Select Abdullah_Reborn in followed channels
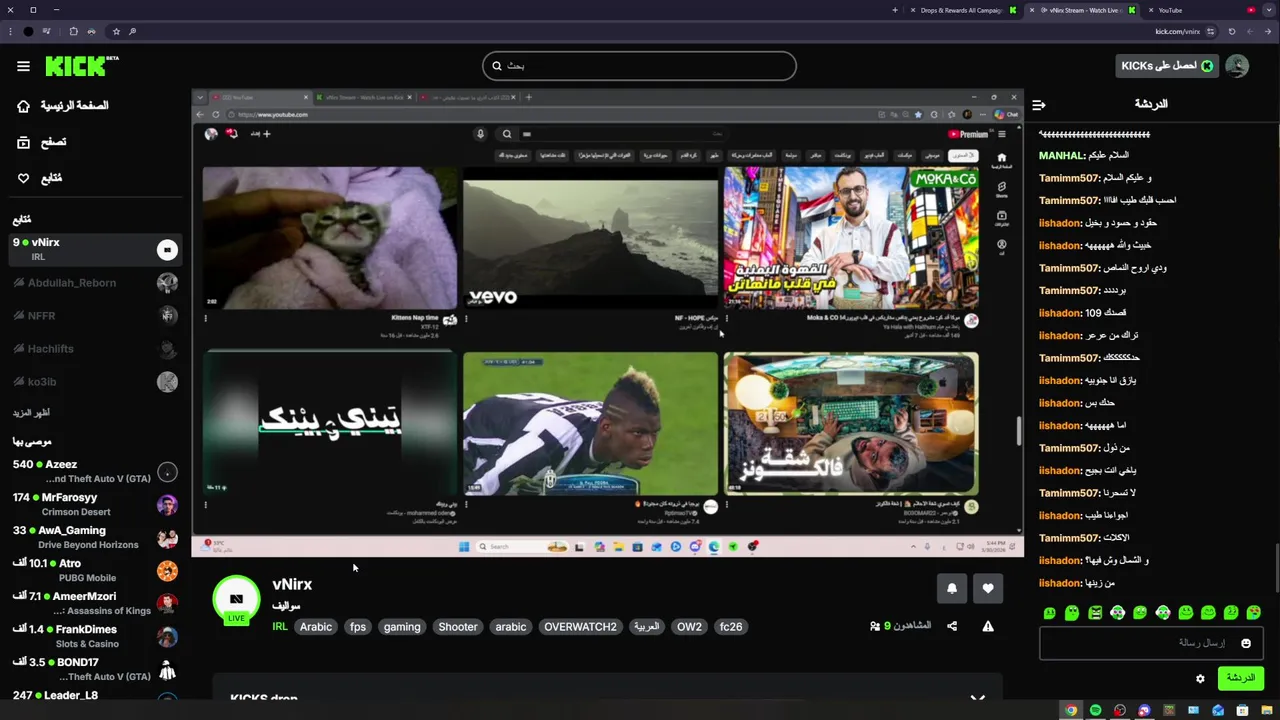This screenshot has width=1280, height=720. click(x=95, y=283)
